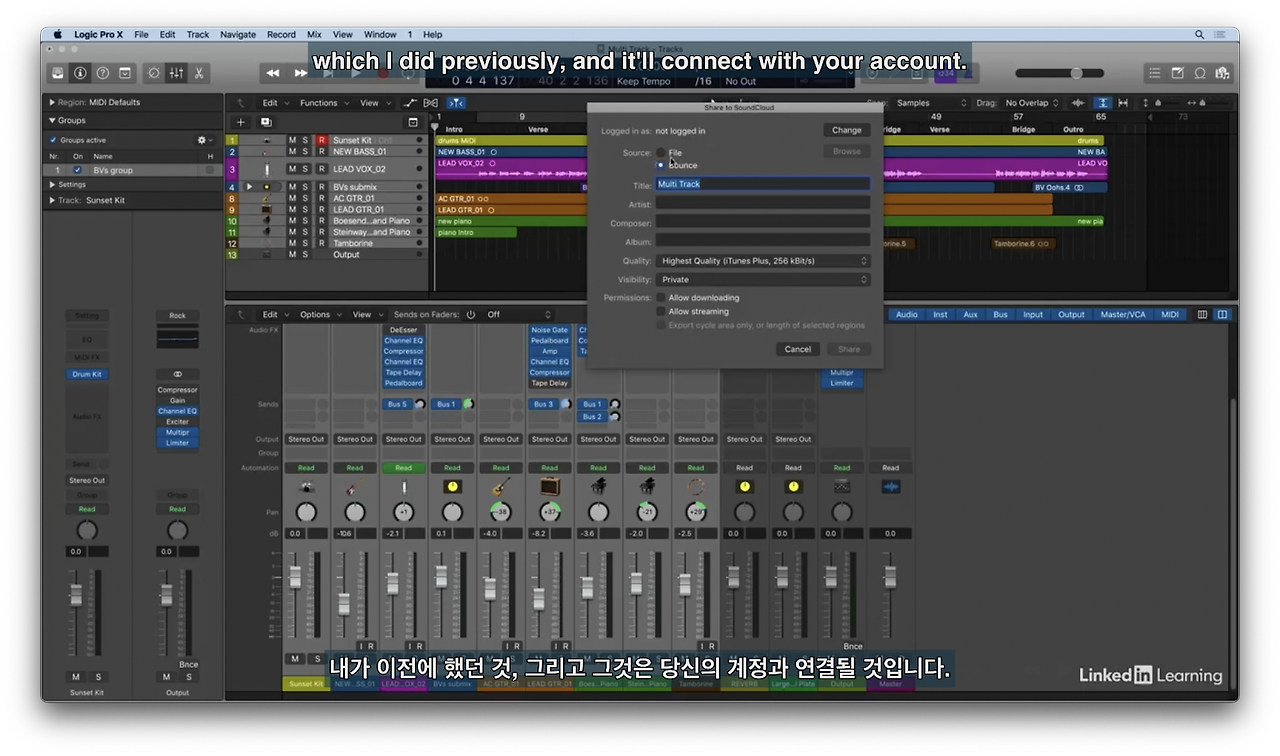Toggle Sends on Faders power button
Screen dimensions: 1280x756
tap(471, 315)
